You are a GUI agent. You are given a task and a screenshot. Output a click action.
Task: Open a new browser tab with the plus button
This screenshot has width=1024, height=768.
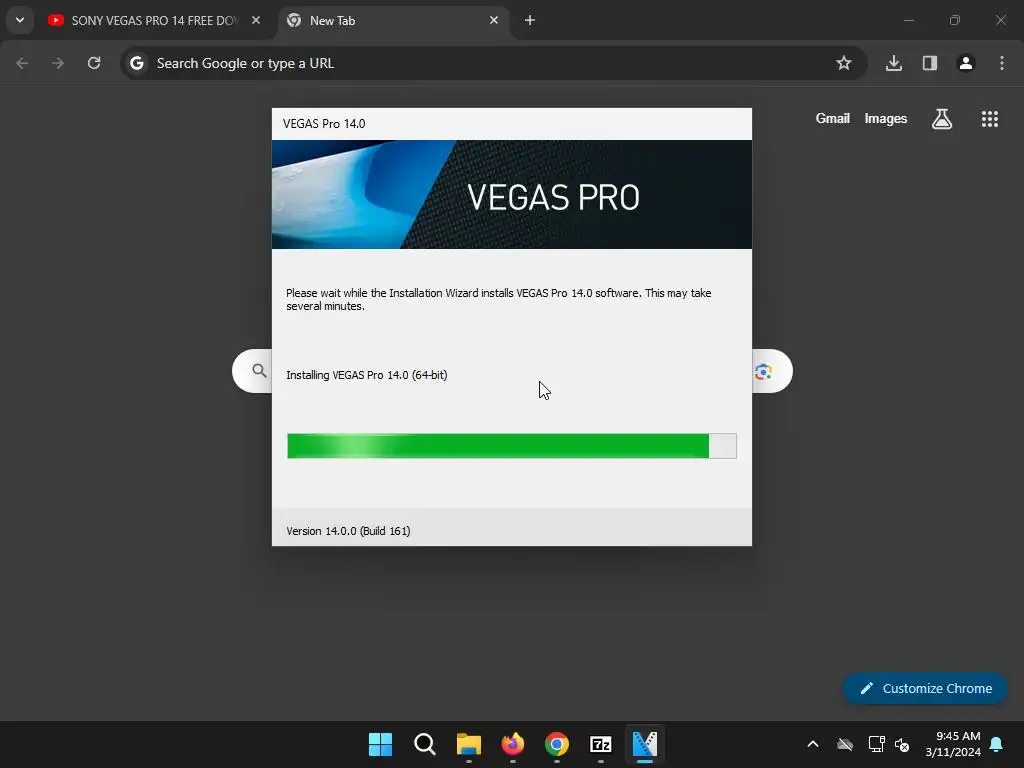(x=530, y=20)
